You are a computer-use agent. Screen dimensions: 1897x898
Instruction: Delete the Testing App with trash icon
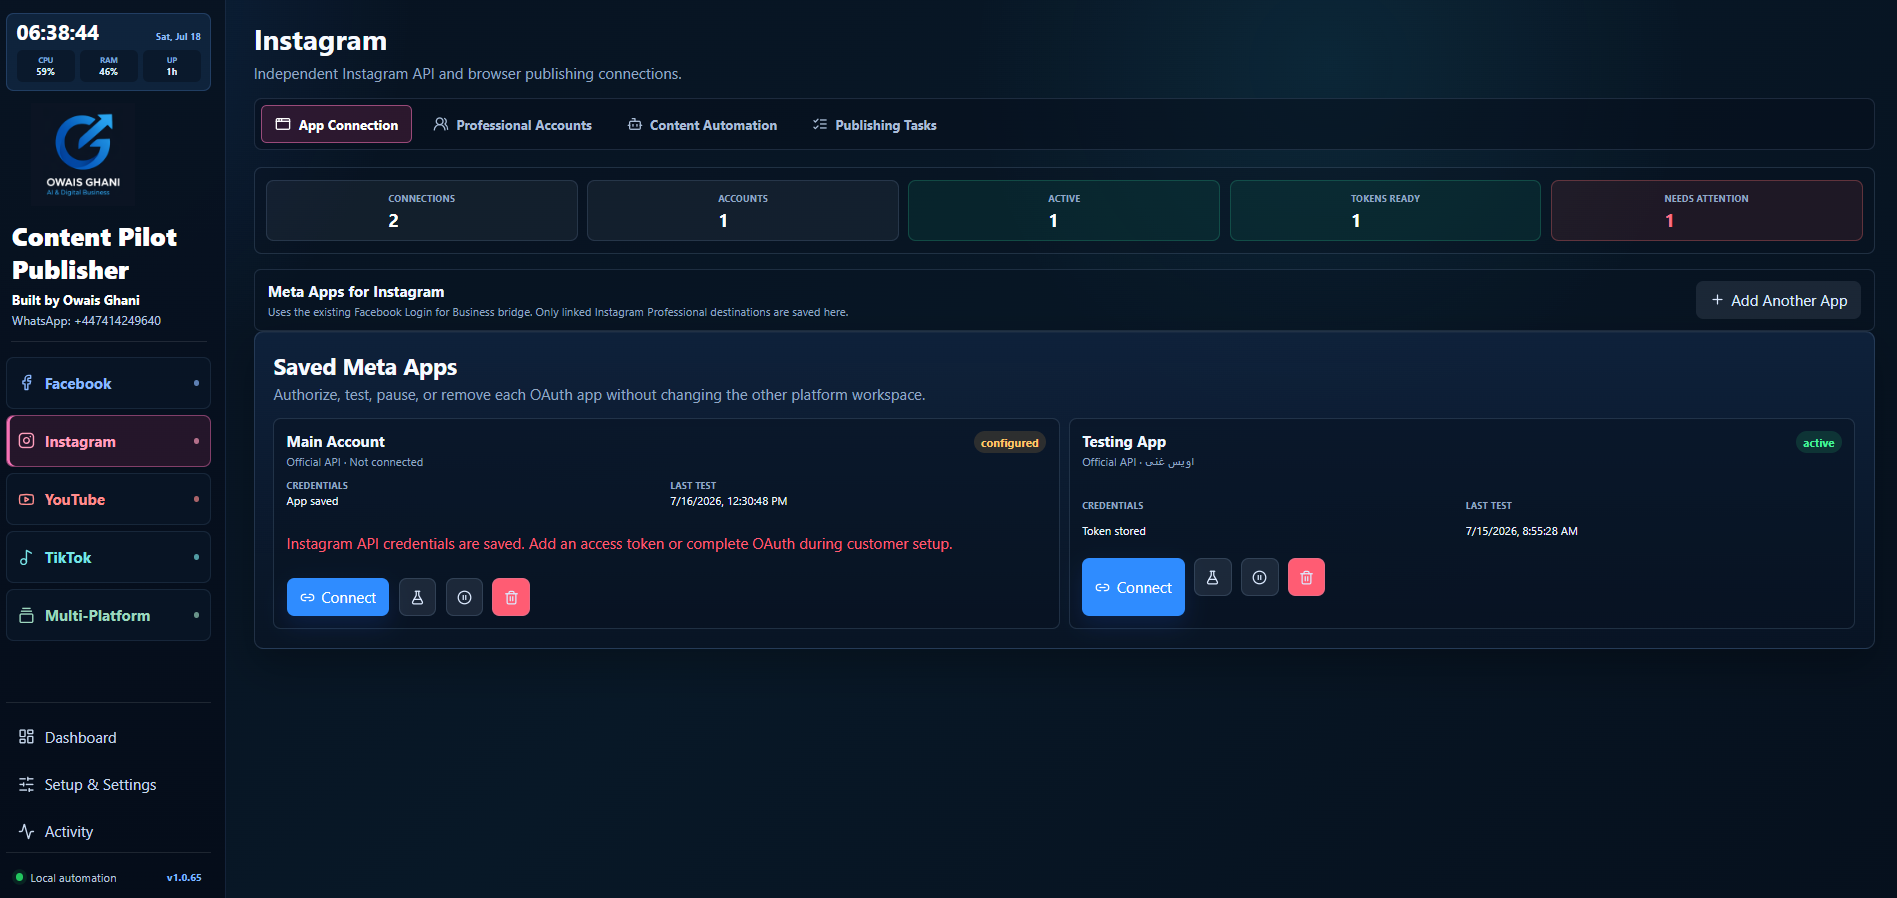click(x=1306, y=577)
